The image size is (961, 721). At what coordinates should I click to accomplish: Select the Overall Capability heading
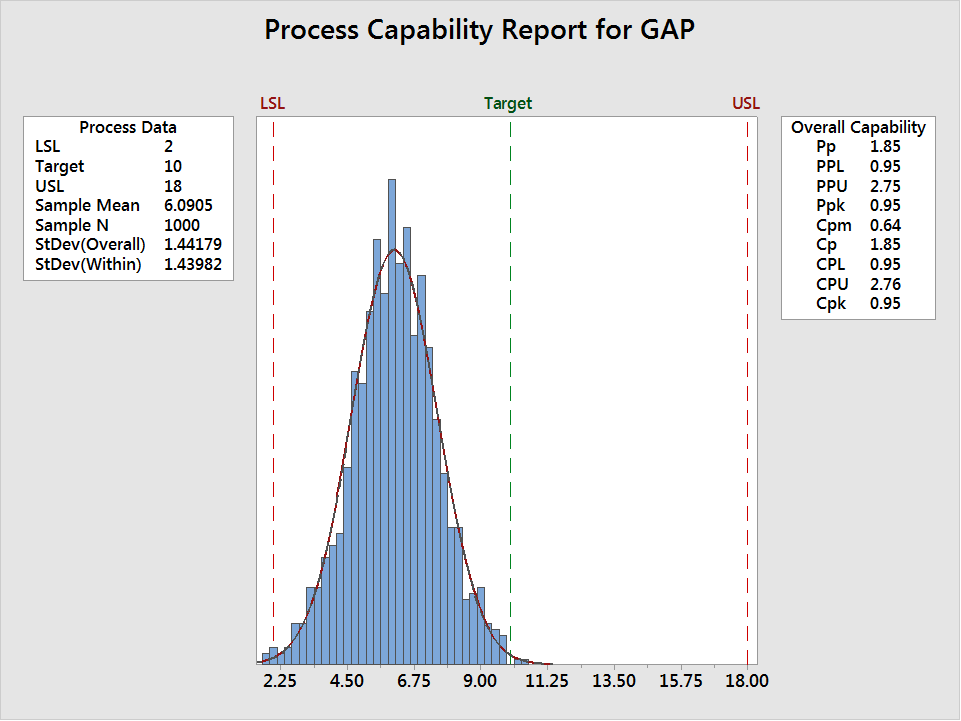click(858, 128)
